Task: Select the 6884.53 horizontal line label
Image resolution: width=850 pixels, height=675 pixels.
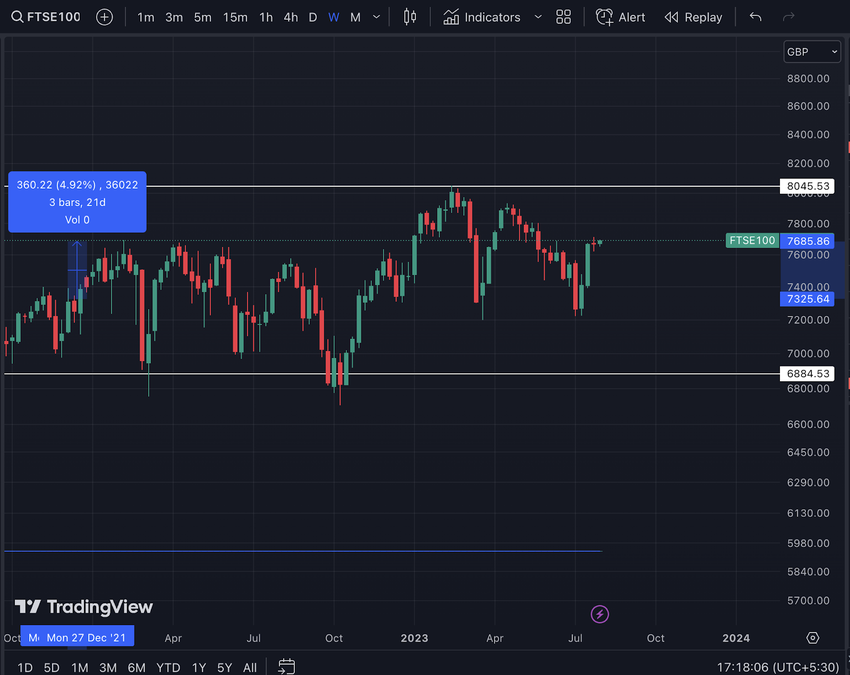Action: 807,374
